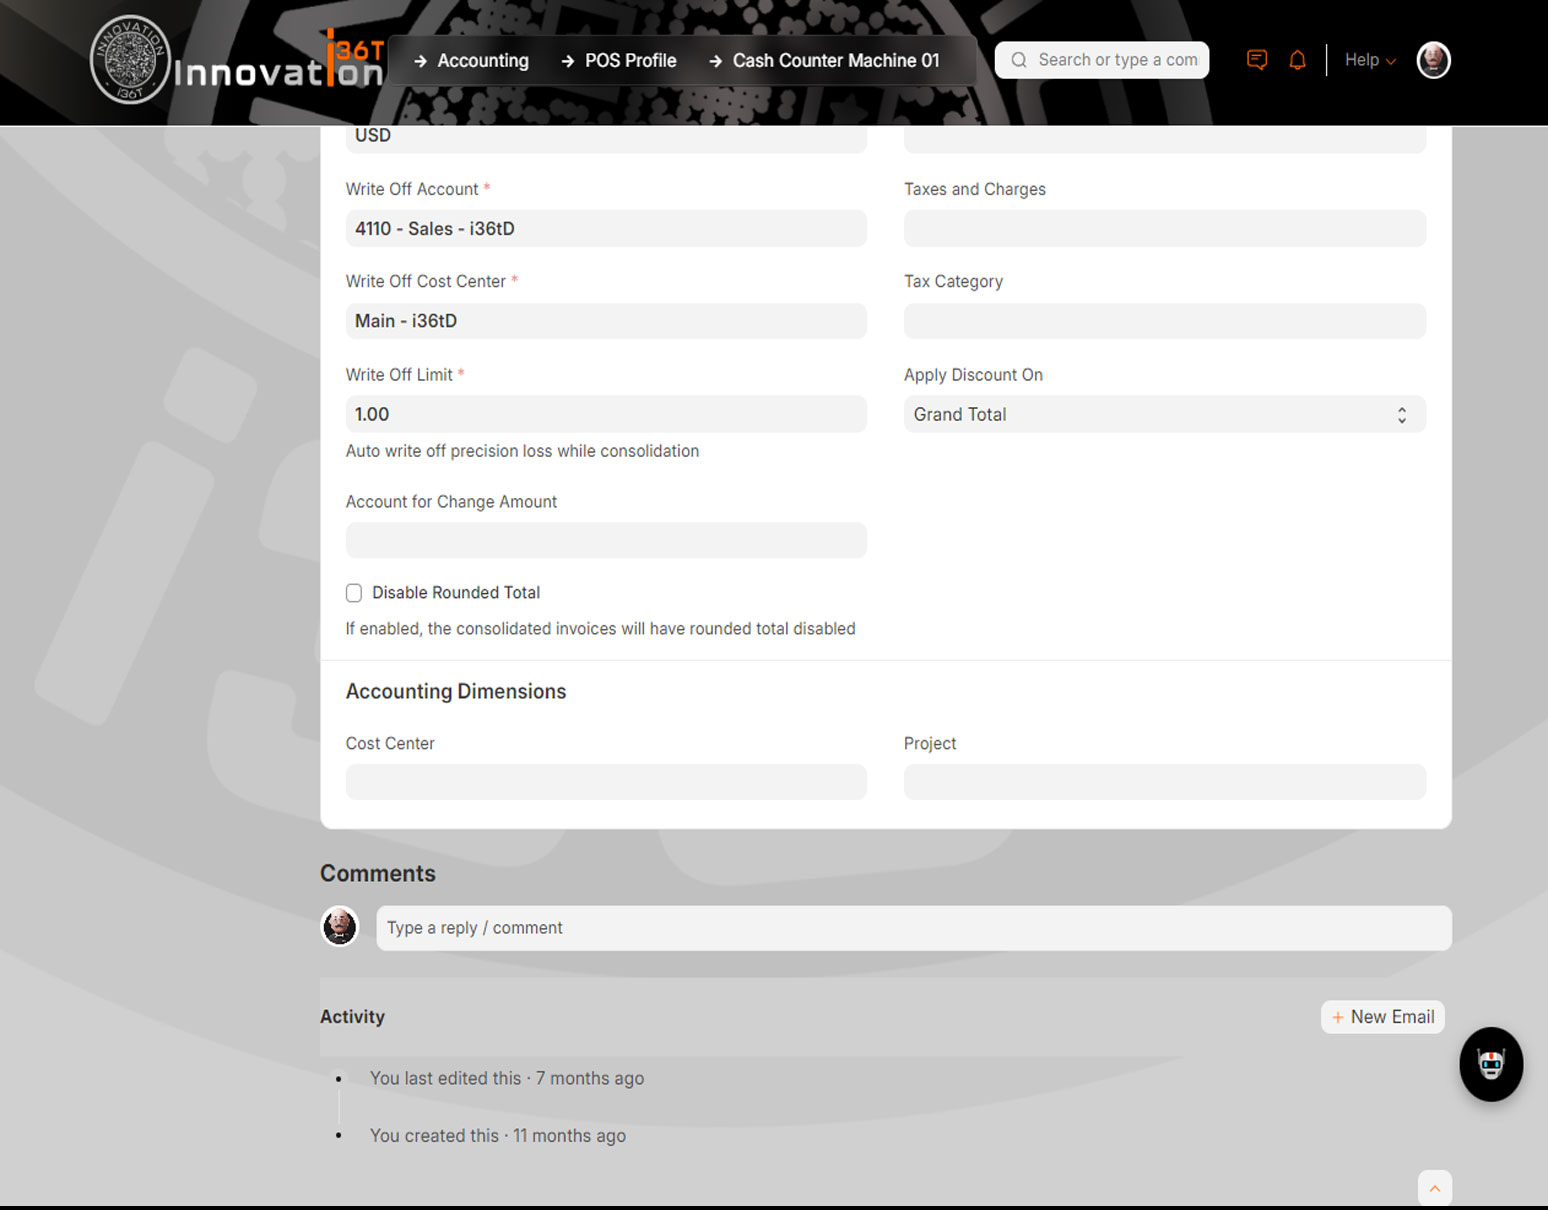
Task: Go to Accounting breadcrumb
Action: tap(482, 61)
